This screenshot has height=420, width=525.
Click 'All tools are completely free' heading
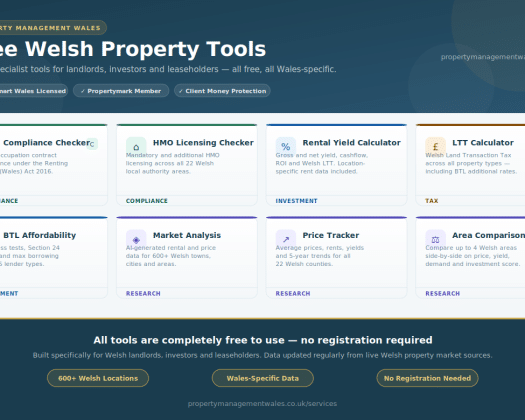pyautogui.click(x=263, y=340)
